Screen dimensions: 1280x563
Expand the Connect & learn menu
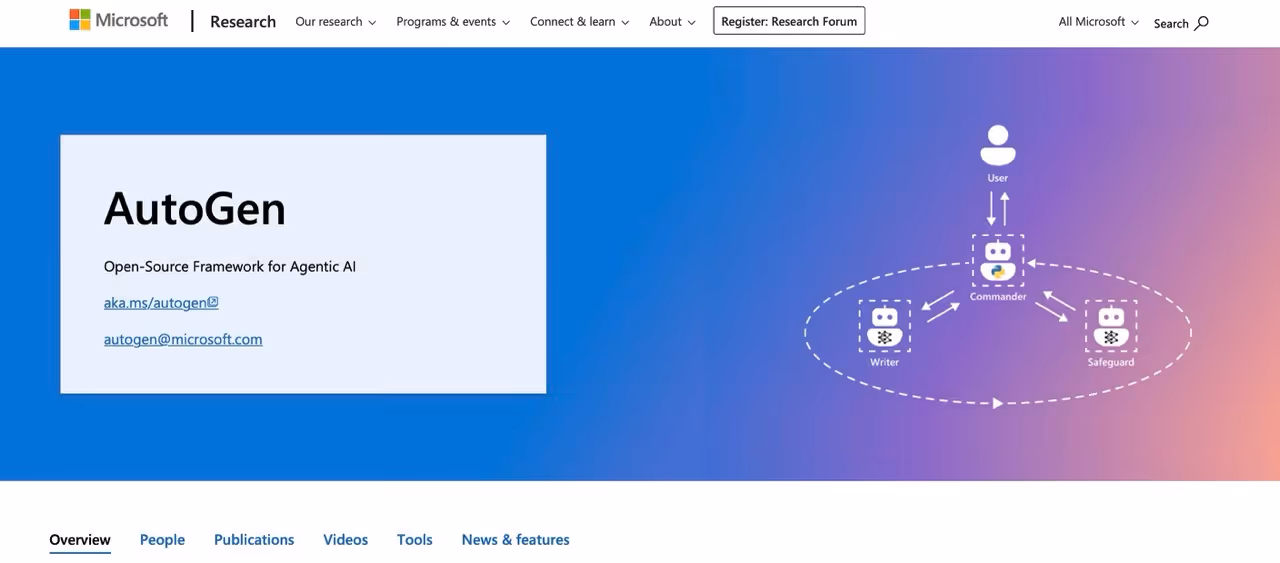(x=580, y=21)
